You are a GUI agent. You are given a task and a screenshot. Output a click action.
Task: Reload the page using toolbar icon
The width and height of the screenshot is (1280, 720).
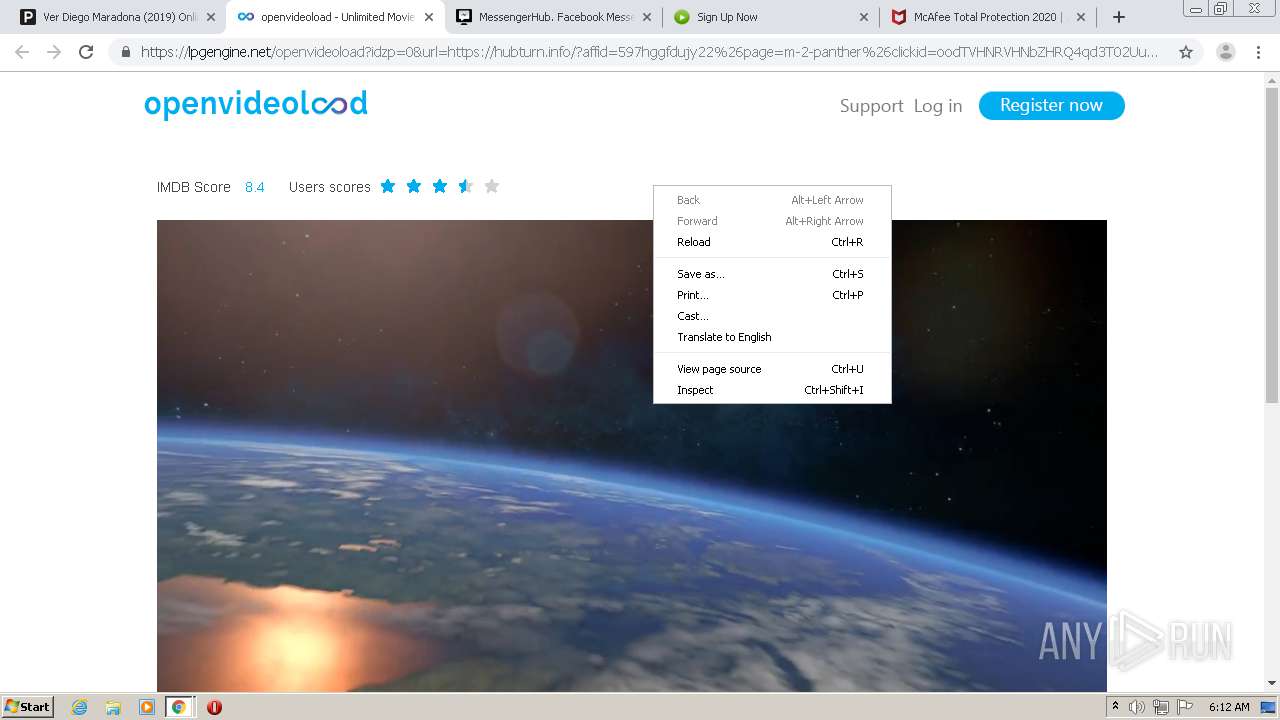click(86, 52)
